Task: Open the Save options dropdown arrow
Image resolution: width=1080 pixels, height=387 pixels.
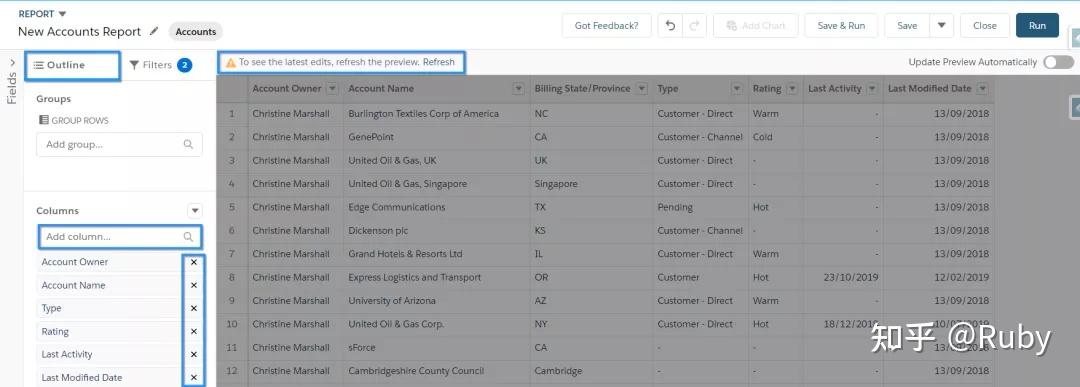Action: point(941,25)
